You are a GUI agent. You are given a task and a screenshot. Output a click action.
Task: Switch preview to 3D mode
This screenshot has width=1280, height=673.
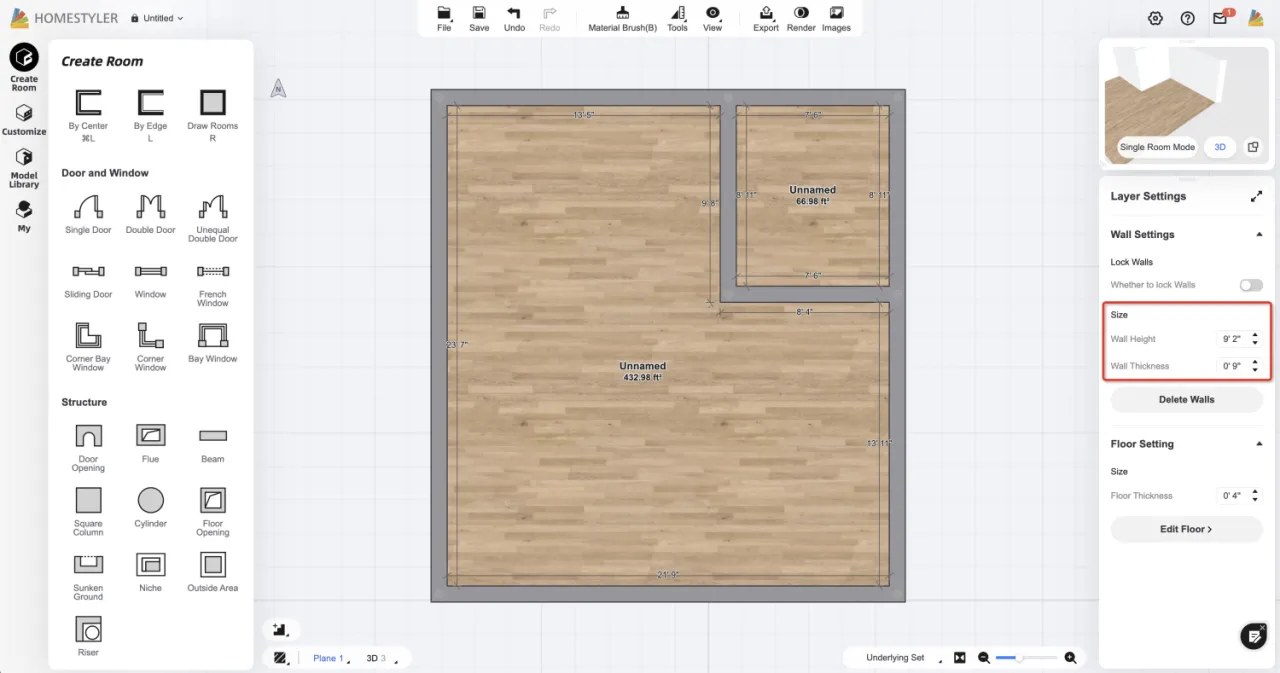[1219, 147]
